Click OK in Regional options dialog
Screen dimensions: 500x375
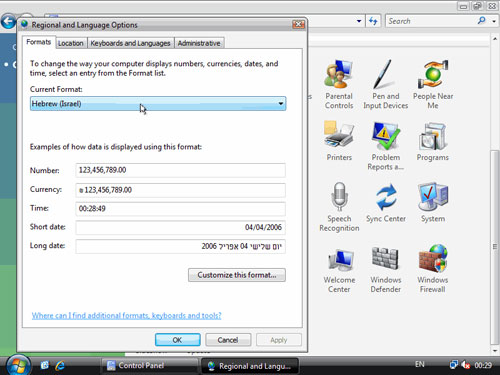click(x=178, y=340)
